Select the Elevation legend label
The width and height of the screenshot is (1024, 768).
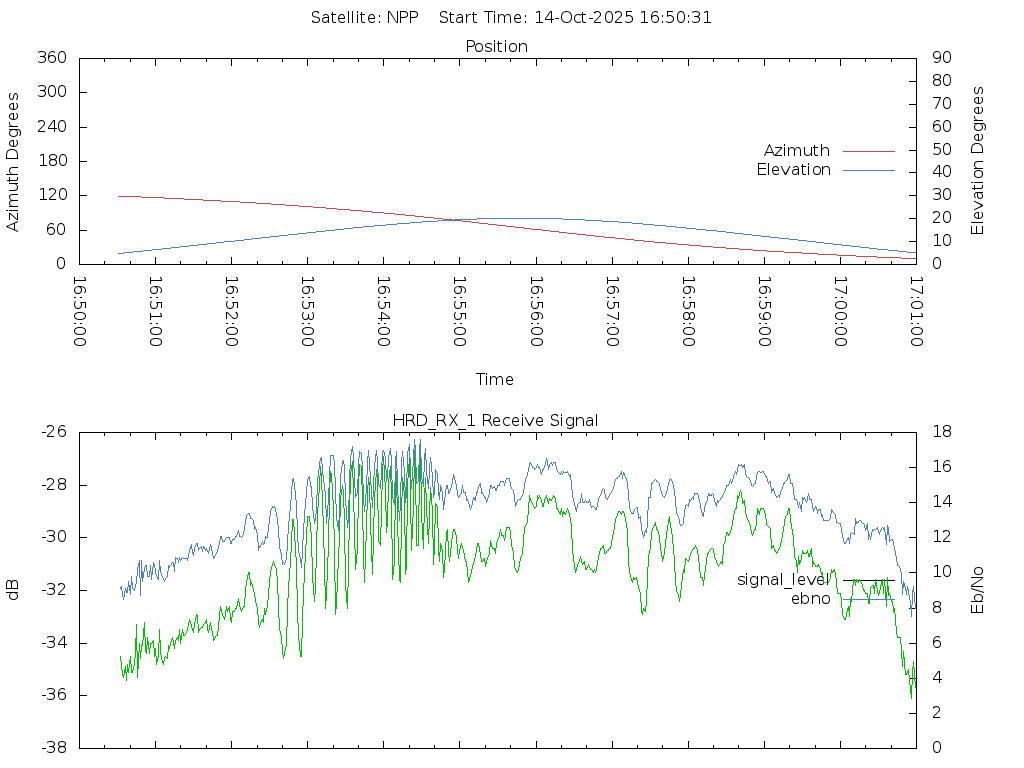[x=793, y=170]
